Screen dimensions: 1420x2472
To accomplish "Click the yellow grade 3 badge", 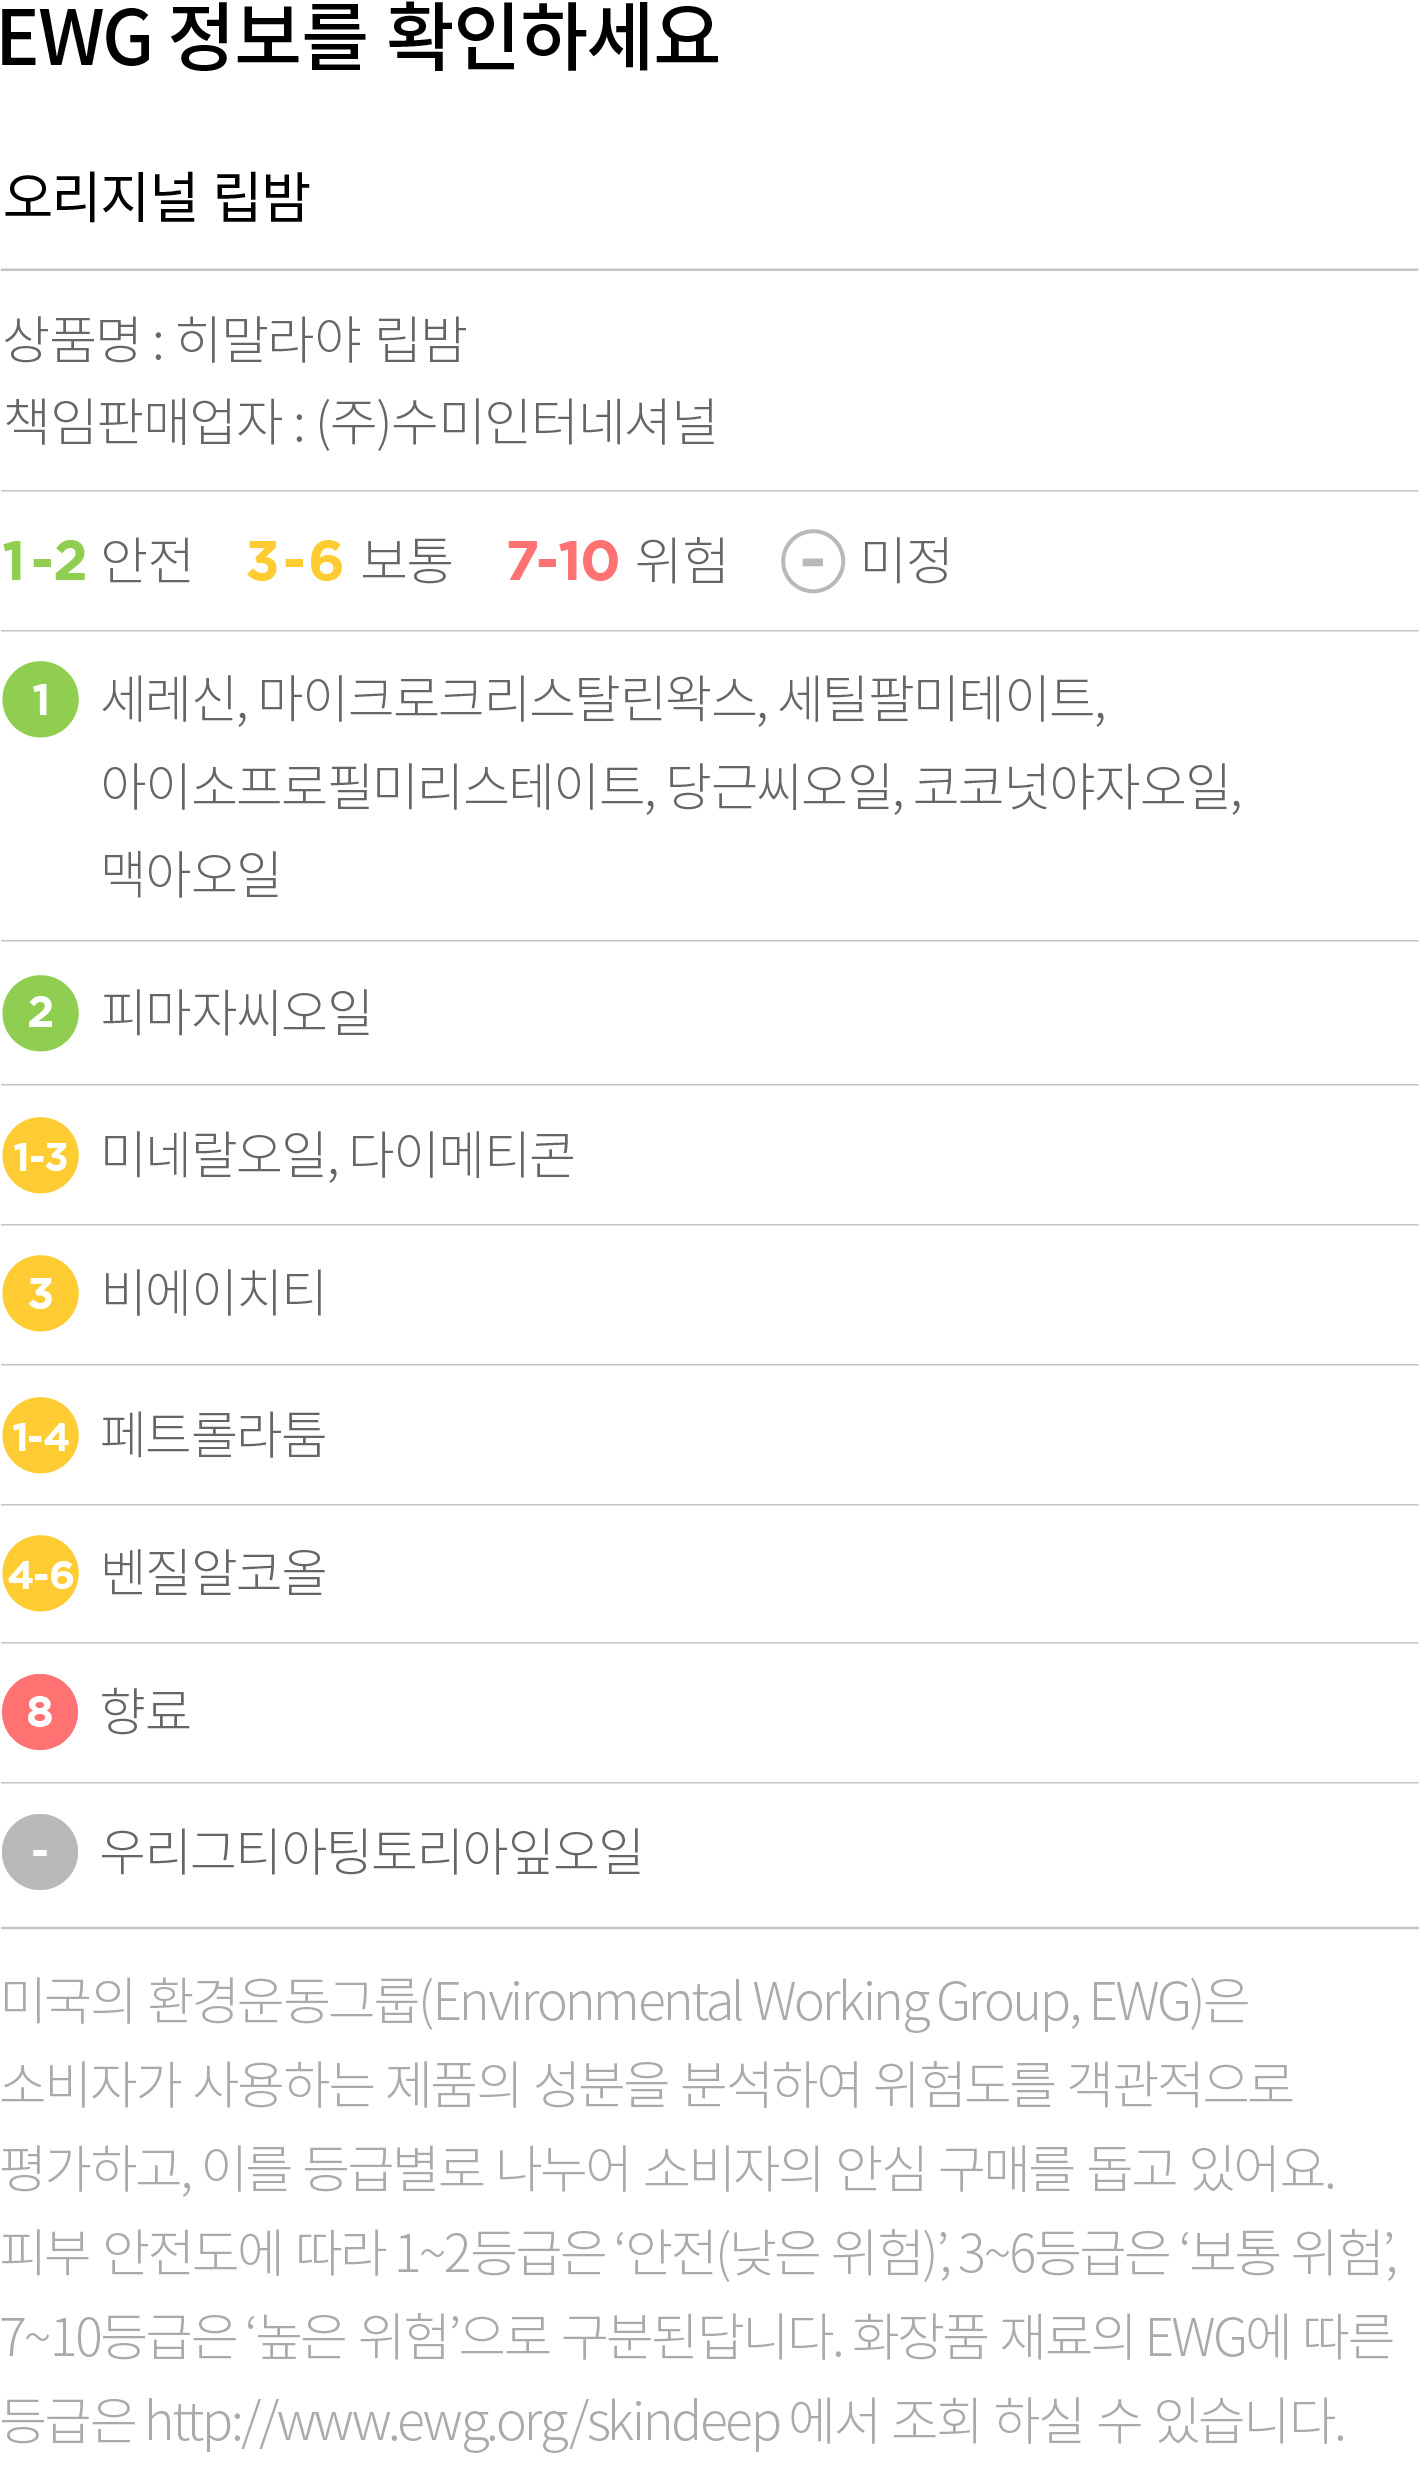I will tap(40, 1293).
